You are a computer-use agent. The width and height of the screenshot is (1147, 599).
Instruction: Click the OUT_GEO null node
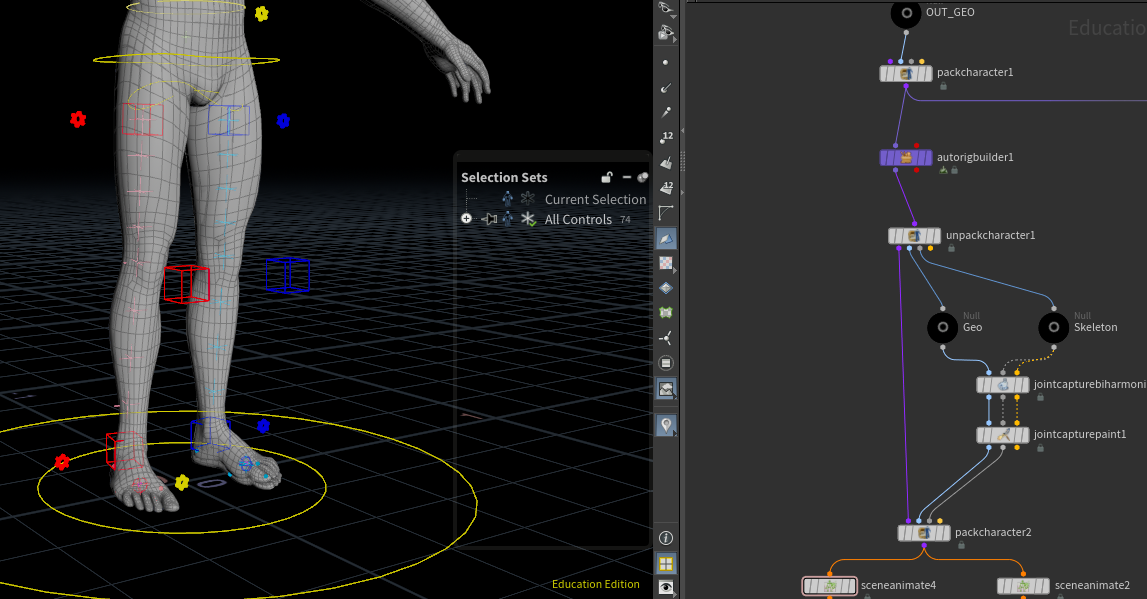point(906,13)
